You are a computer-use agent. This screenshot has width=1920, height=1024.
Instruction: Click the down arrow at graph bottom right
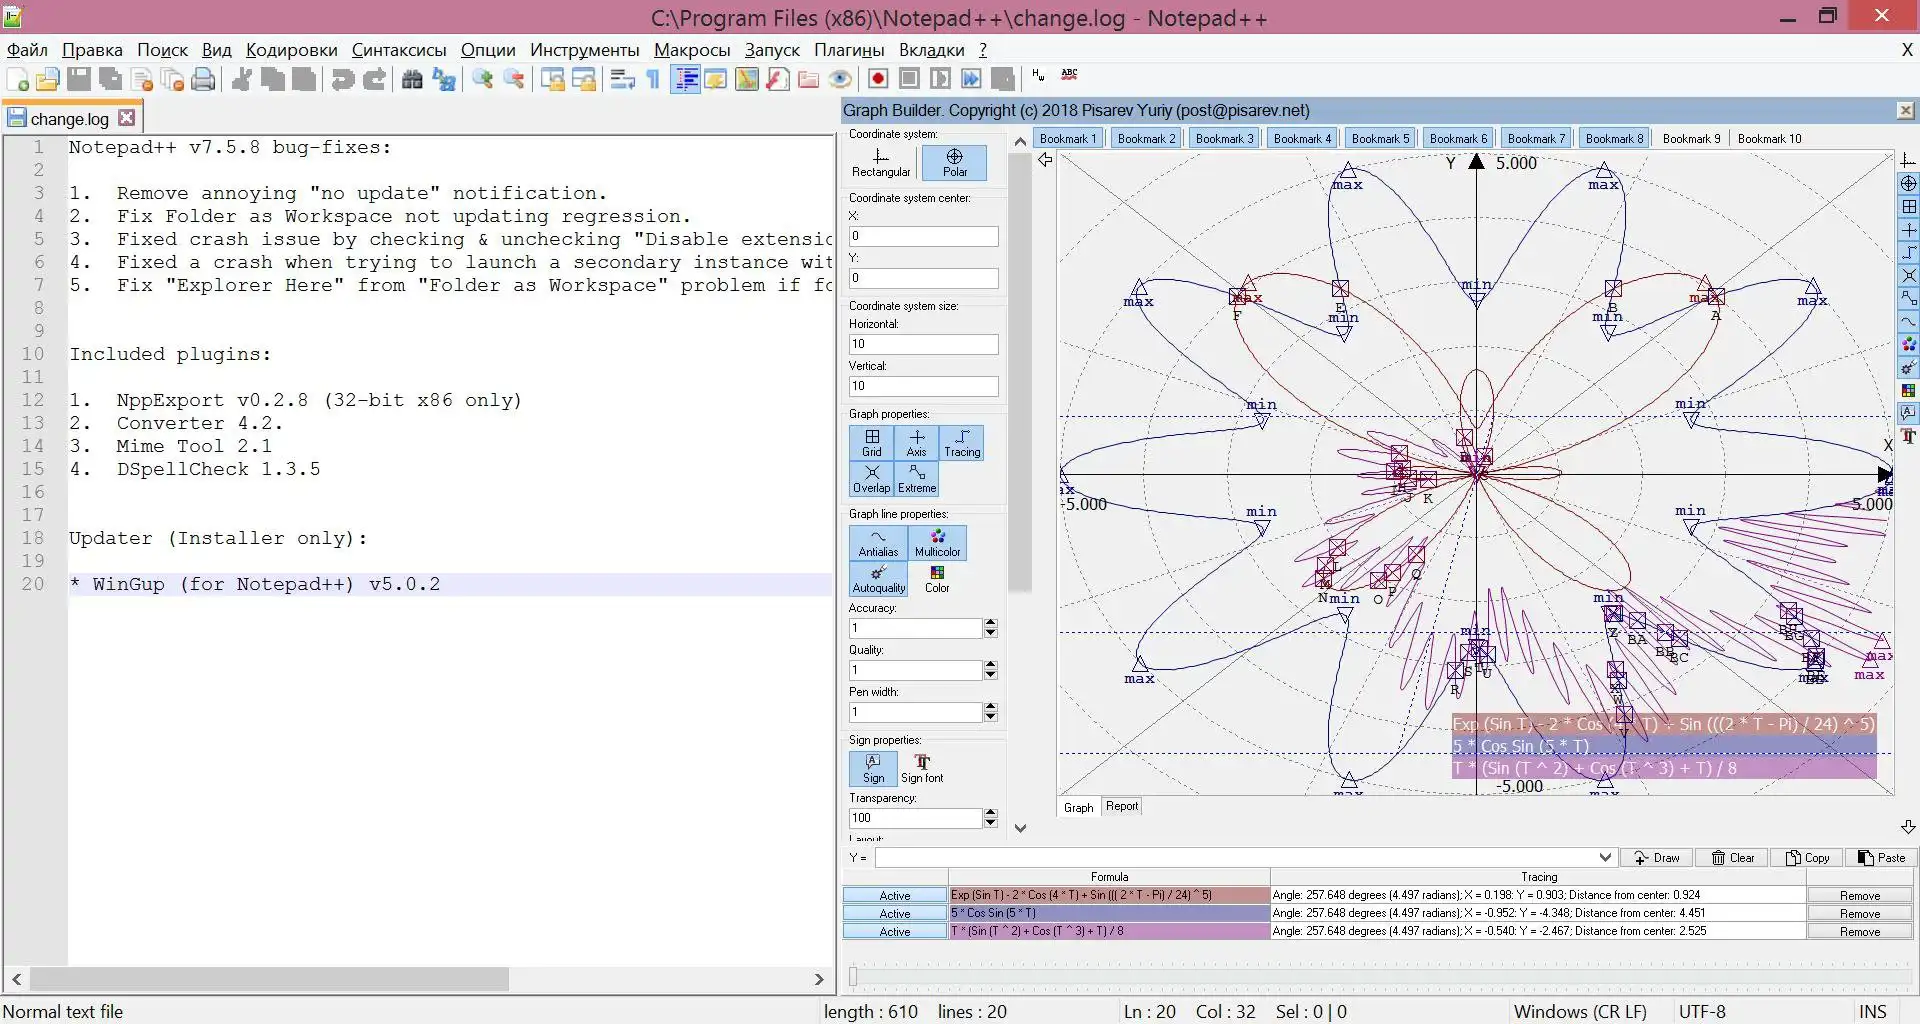[1908, 827]
